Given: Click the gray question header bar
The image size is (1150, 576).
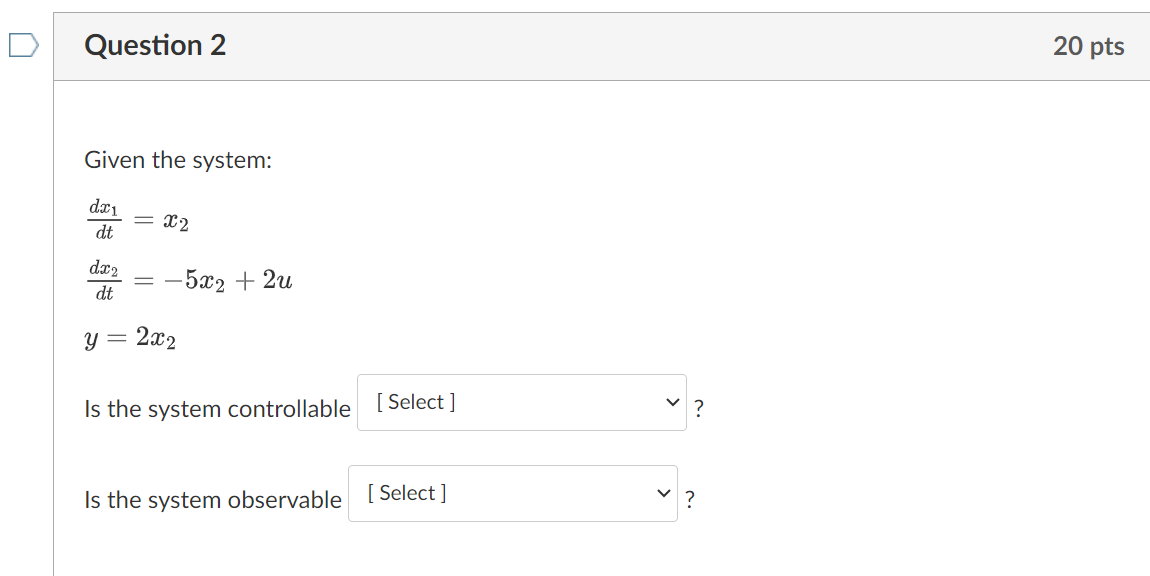Looking at the screenshot, I should click(601, 46).
